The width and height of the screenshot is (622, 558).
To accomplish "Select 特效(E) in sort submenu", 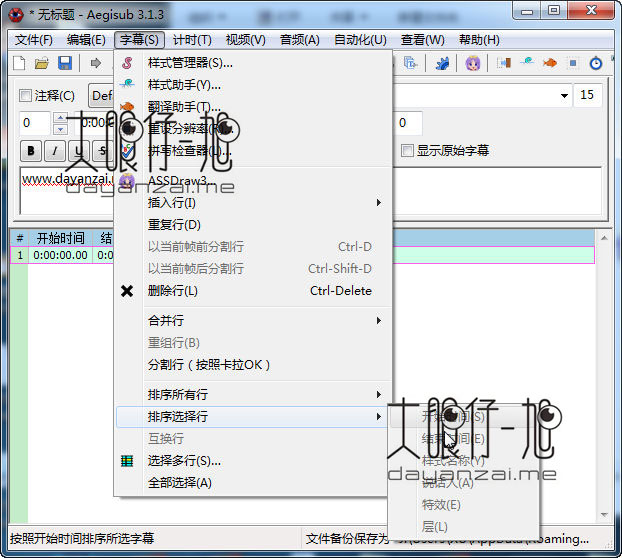I will pos(463,505).
